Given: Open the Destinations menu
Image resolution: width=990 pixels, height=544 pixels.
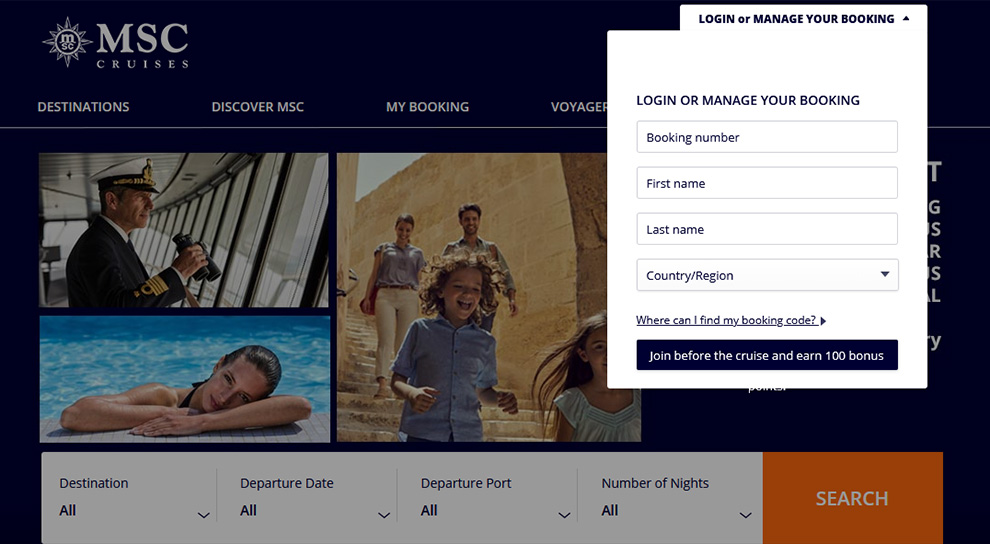Looking at the screenshot, I should pyautogui.click(x=83, y=107).
